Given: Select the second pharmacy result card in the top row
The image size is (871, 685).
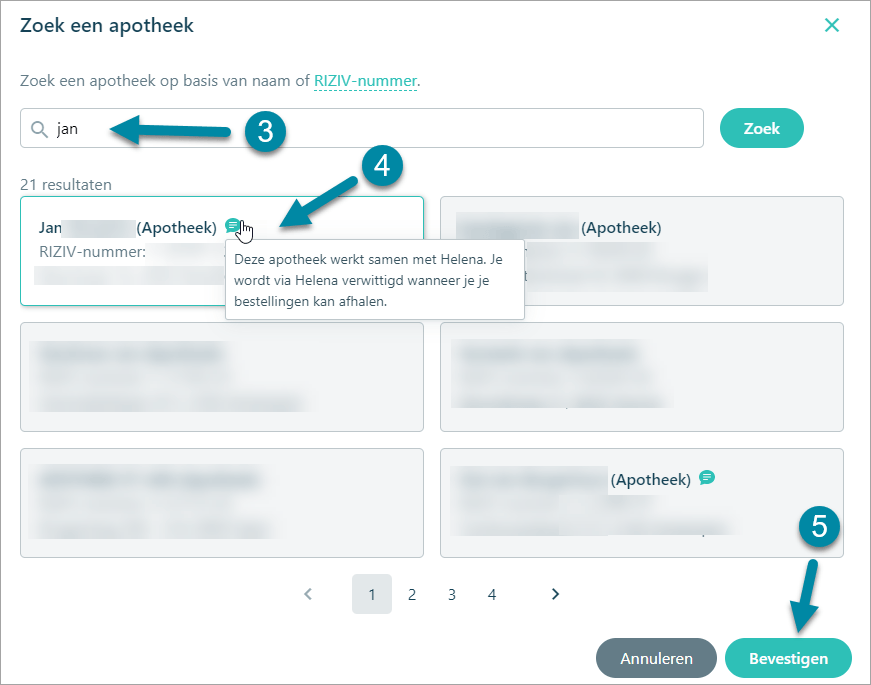Looking at the screenshot, I should (642, 251).
